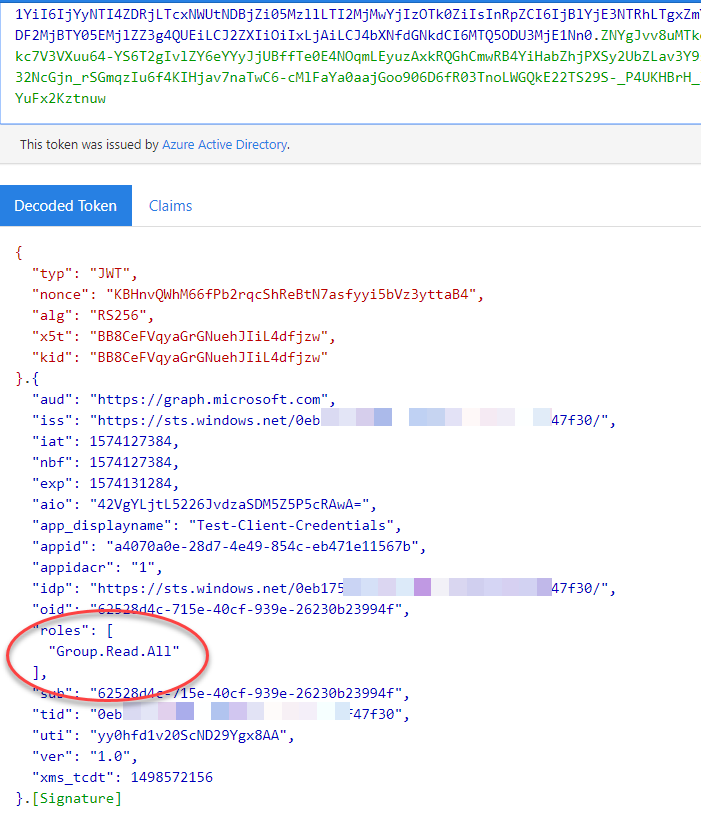Click the nbf value 1574127384
701x817 pixels.
(131, 462)
